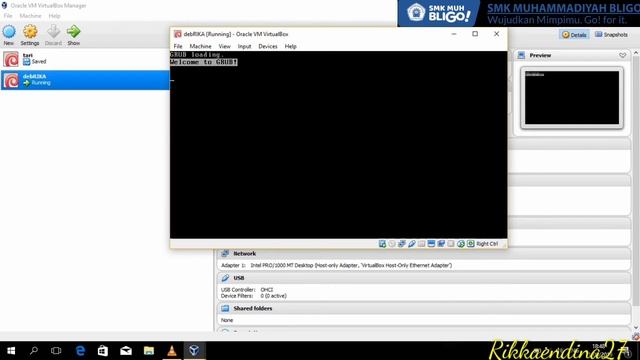Click the USB section plug icon
This screenshot has width=640, height=360.
[225, 278]
